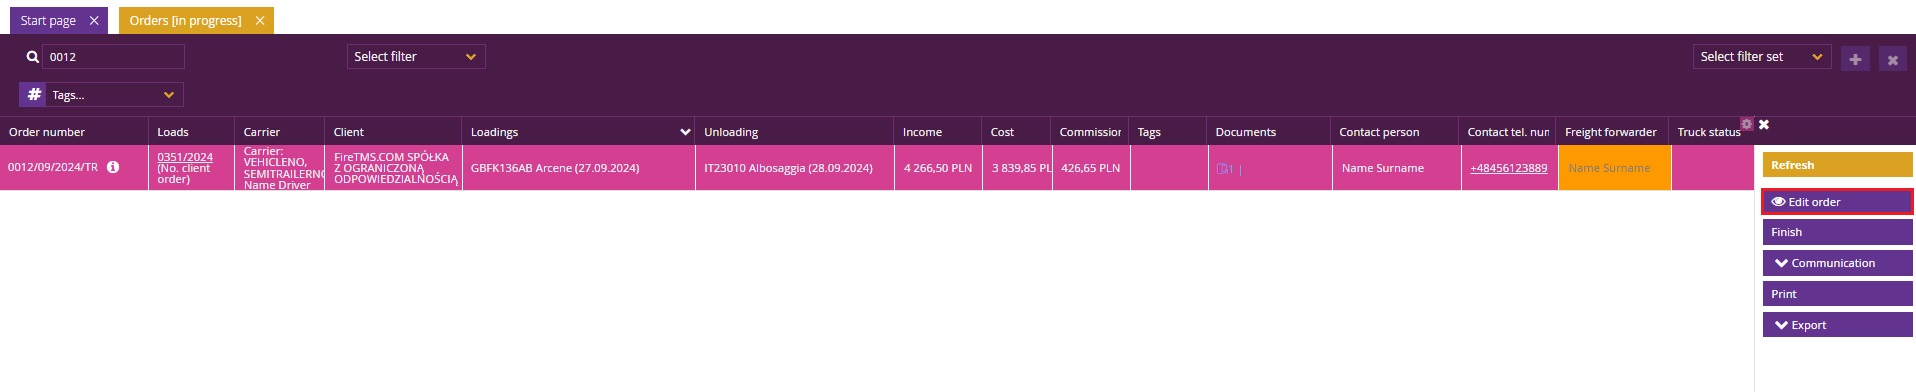Click the carrier cell with VEHICLENO

[x=279, y=168]
